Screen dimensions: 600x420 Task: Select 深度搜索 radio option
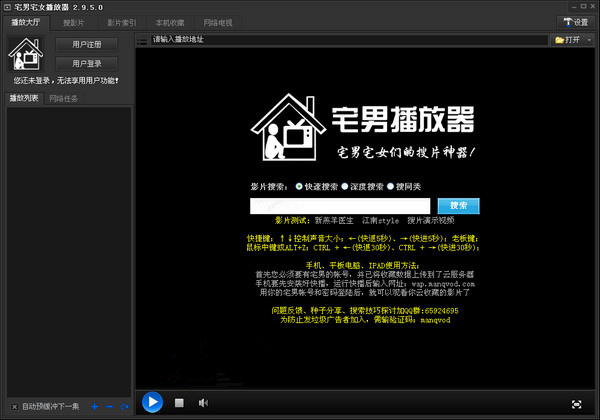click(x=345, y=186)
